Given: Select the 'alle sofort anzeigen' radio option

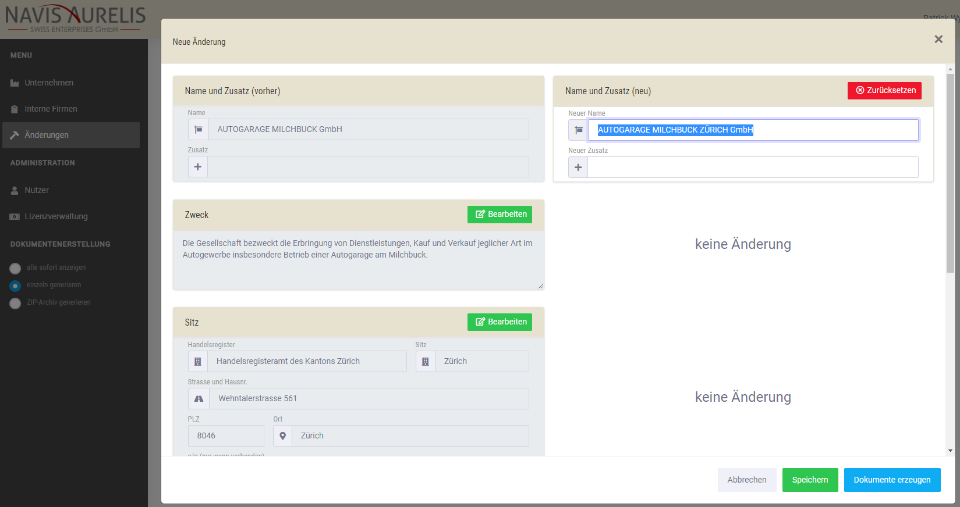Looking at the screenshot, I should 15,268.
